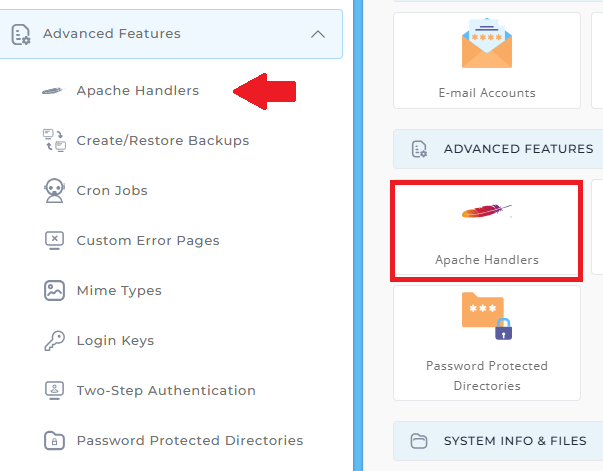Collapse the Advanced Features menu chevron
Viewport: 603px width, 471px height.
pyautogui.click(x=318, y=34)
